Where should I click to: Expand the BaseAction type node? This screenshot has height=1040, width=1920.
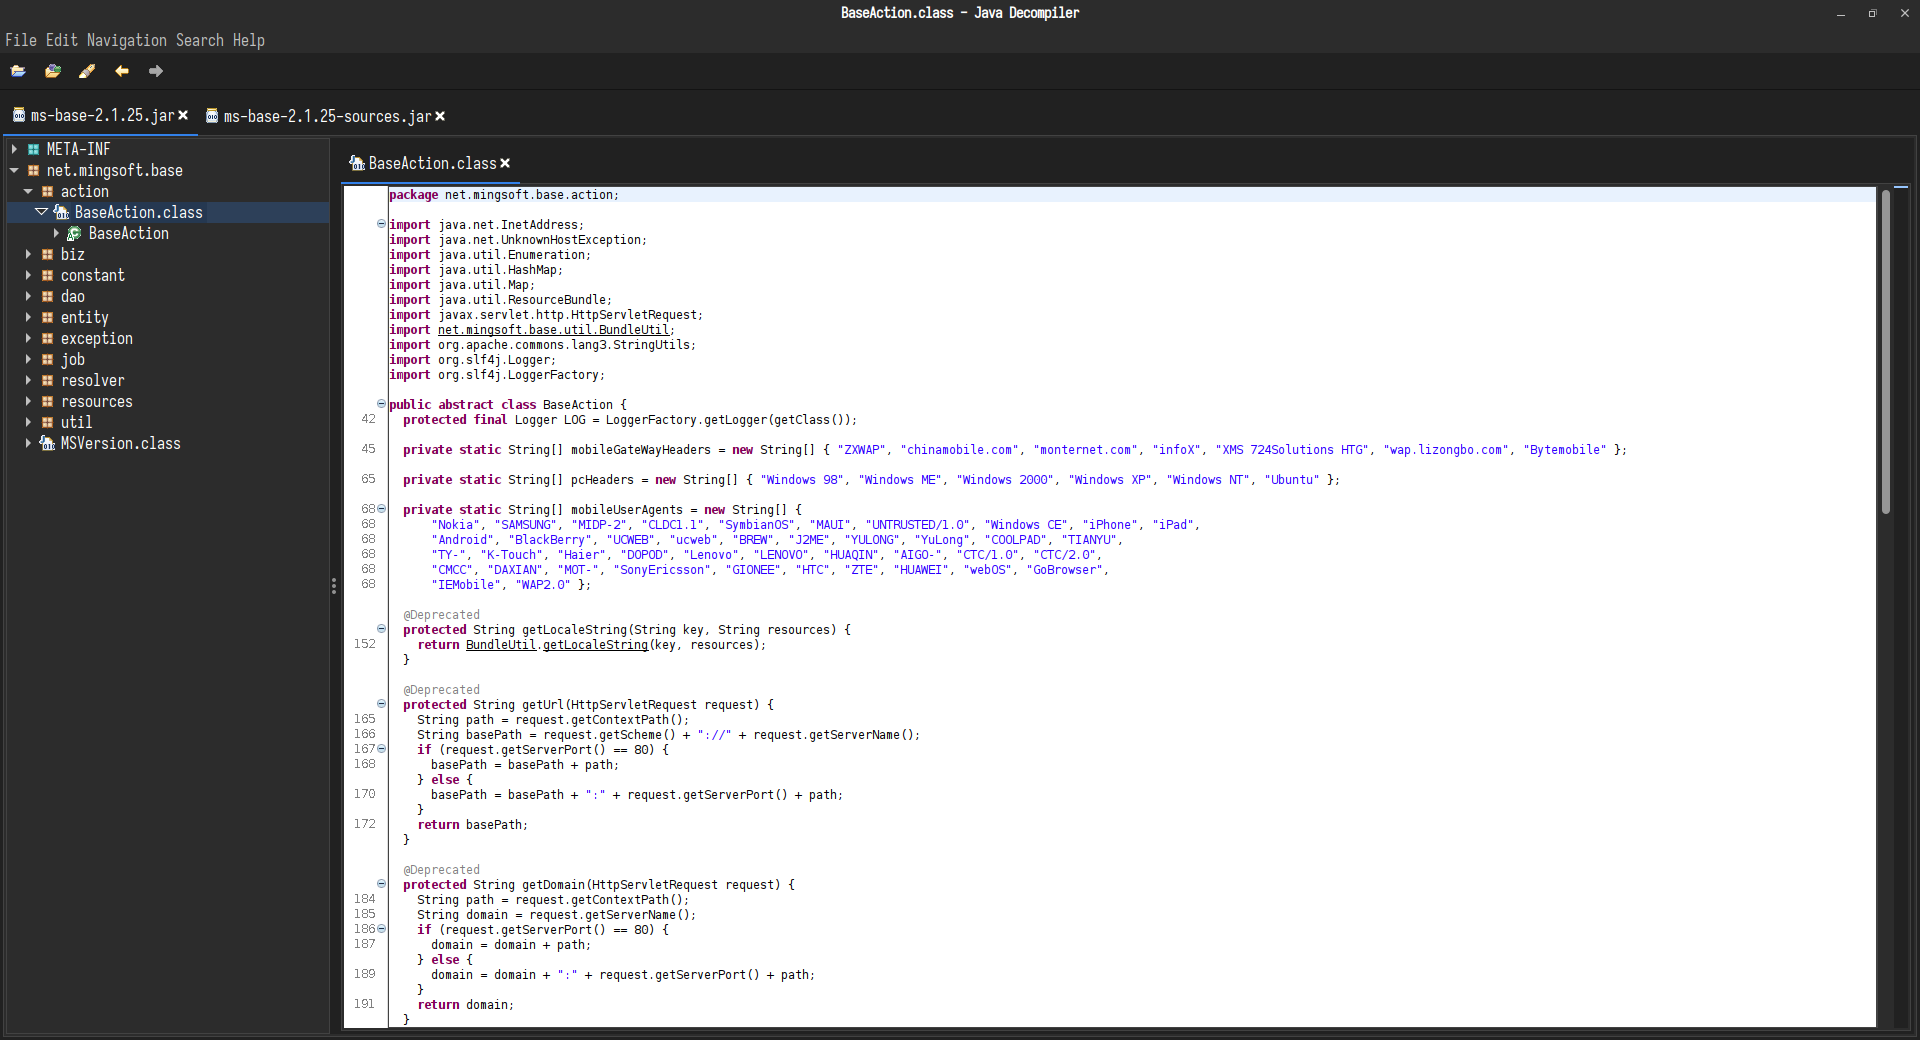[56, 233]
